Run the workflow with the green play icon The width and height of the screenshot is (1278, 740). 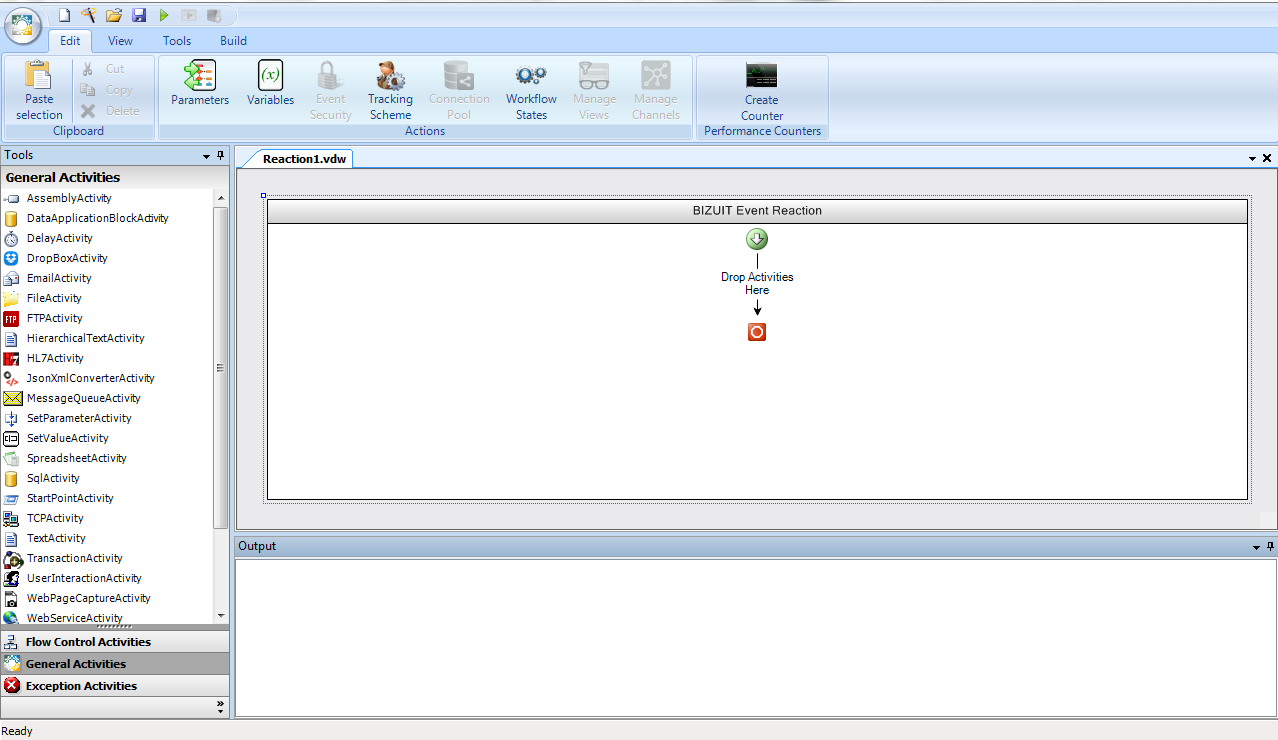(164, 15)
